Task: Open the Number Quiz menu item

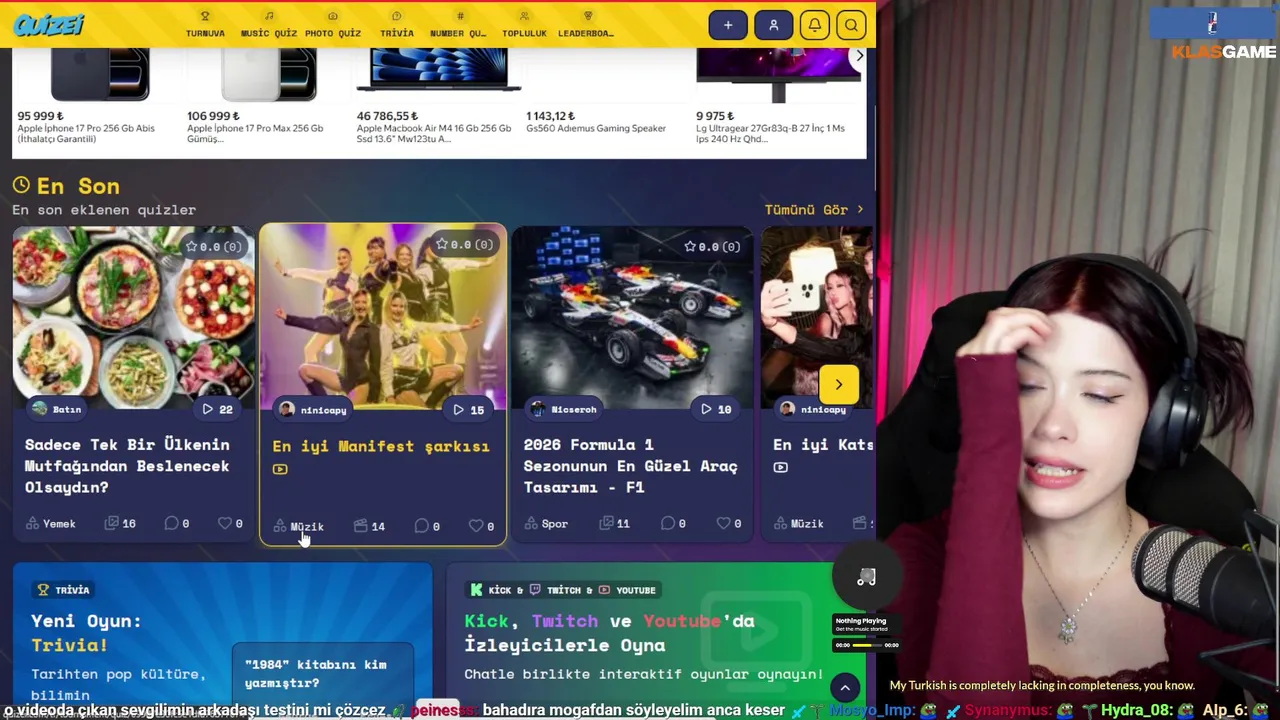Action: click(x=459, y=25)
